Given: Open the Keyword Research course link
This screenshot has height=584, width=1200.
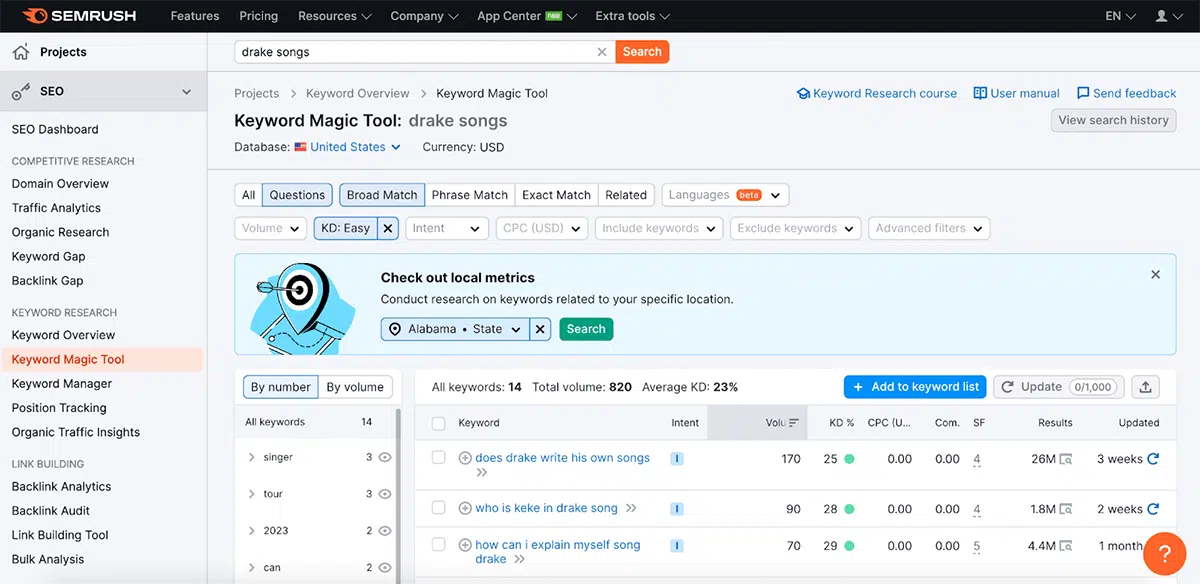Looking at the screenshot, I should (876, 93).
